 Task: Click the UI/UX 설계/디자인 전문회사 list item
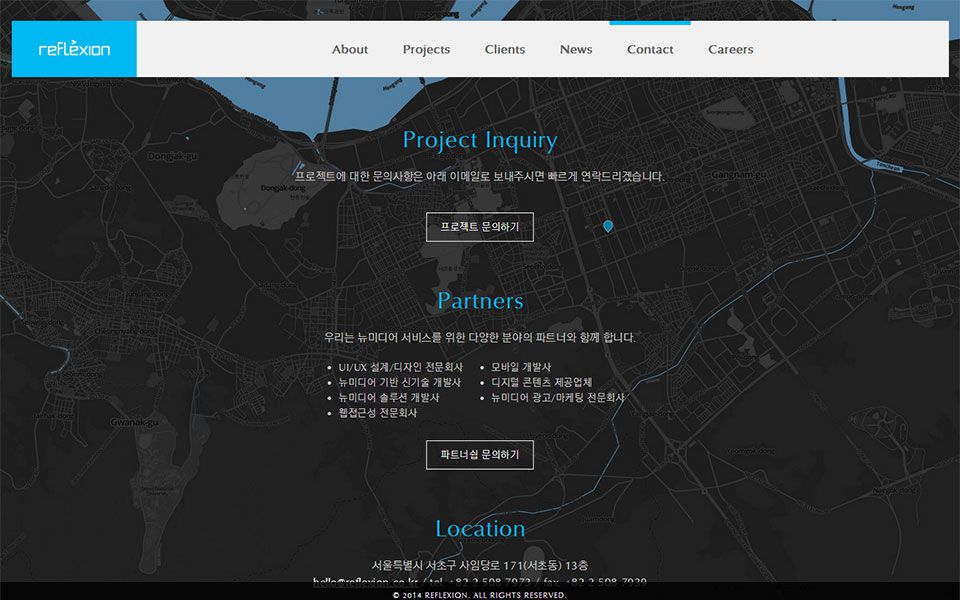click(400, 367)
